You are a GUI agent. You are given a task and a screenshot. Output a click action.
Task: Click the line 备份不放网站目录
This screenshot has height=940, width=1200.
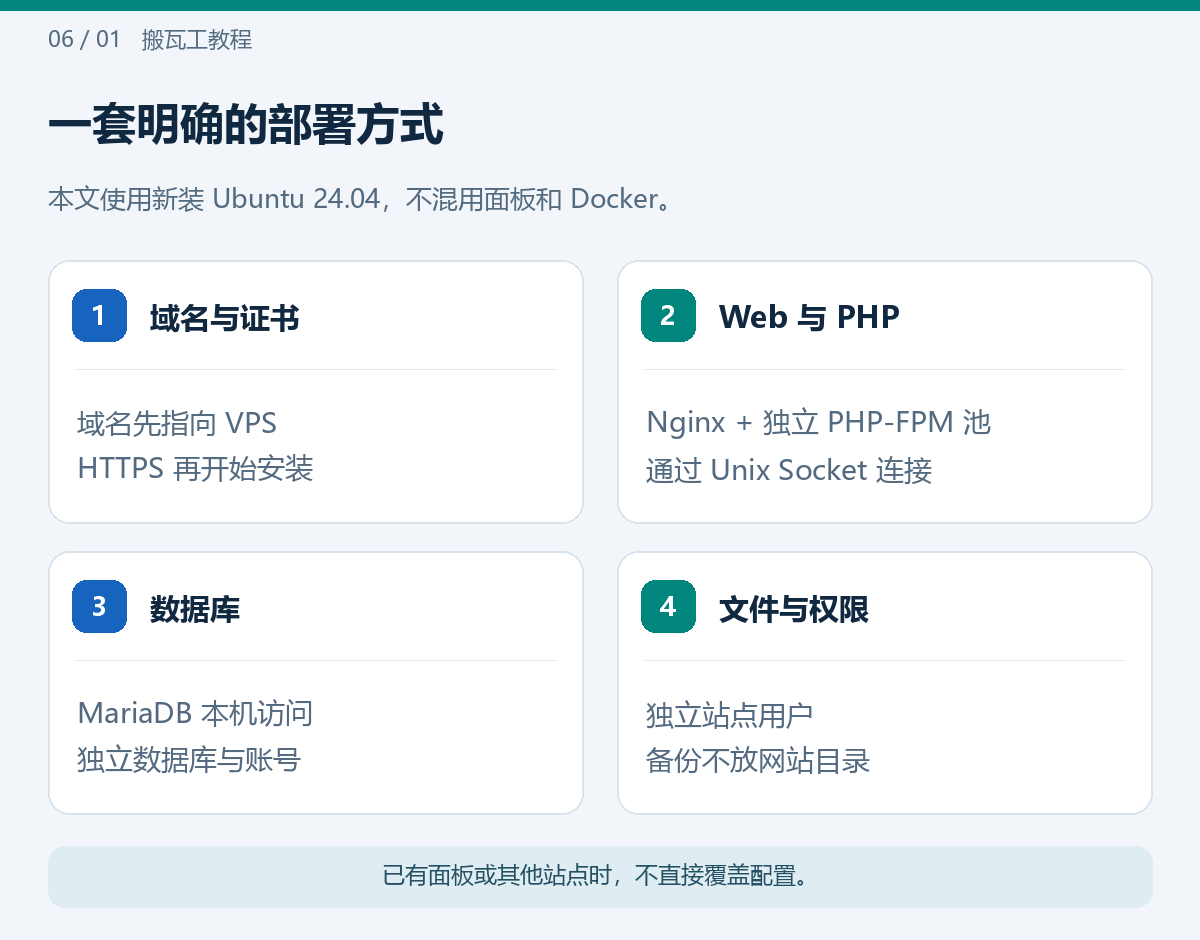[758, 761]
